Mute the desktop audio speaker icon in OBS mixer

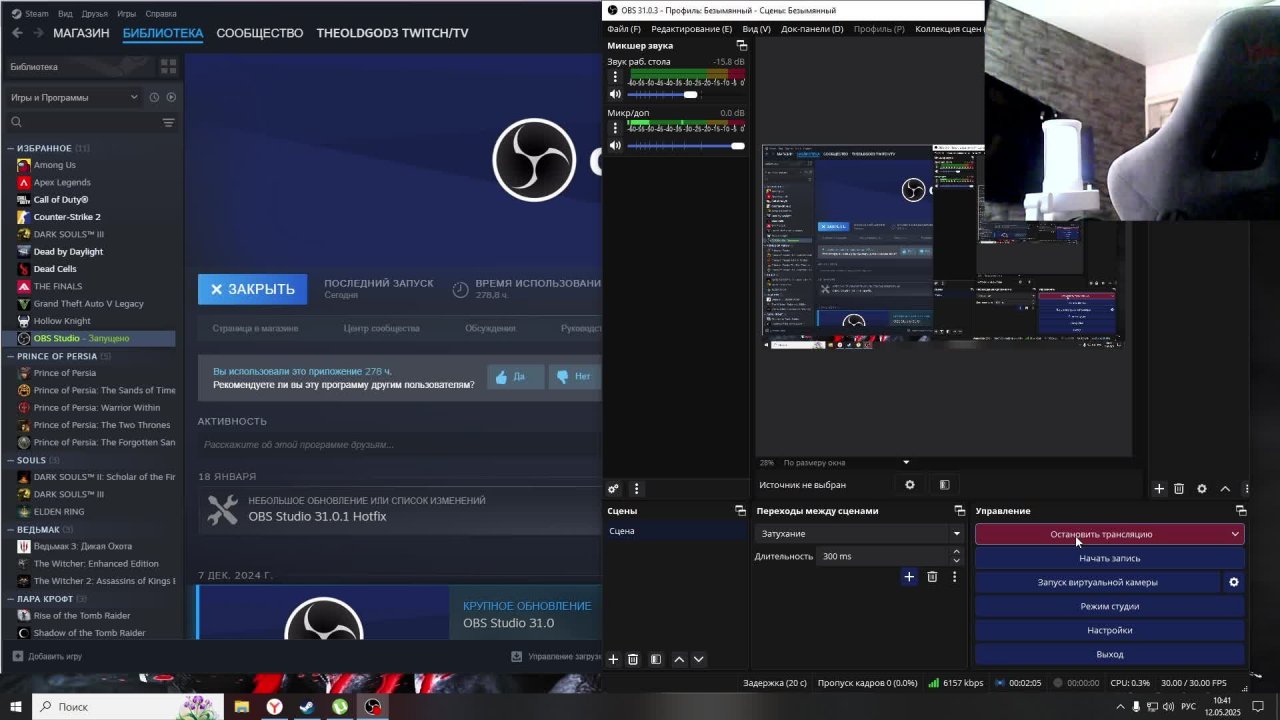pyautogui.click(x=615, y=94)
